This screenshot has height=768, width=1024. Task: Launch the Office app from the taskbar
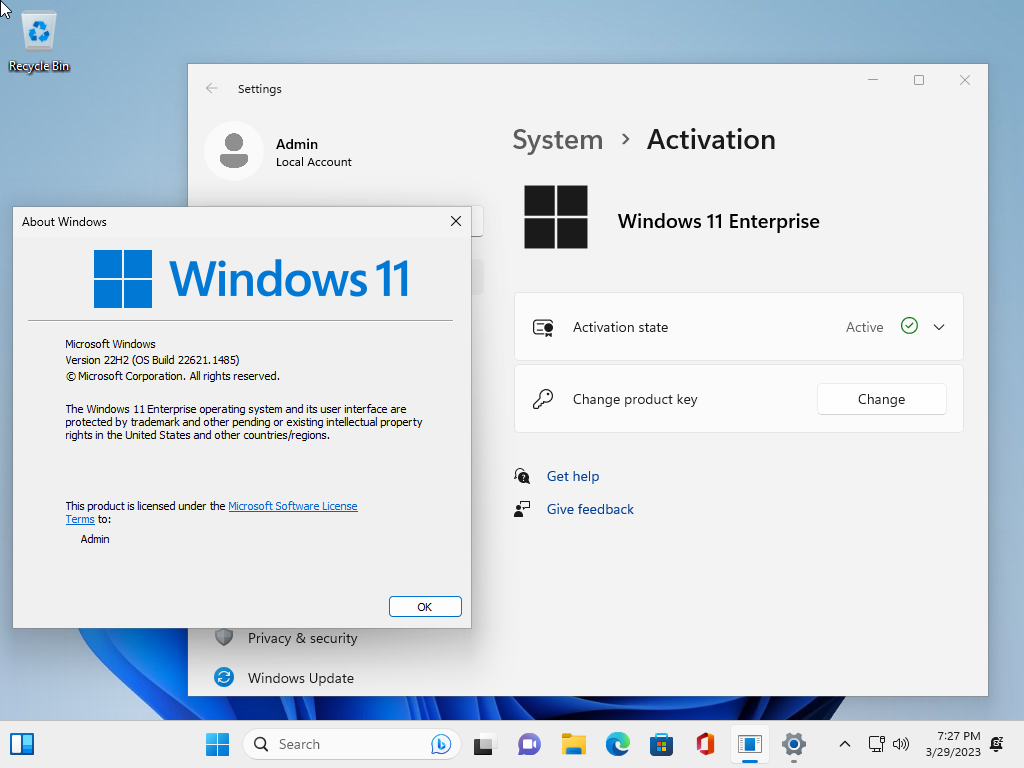tap(705, 744)
